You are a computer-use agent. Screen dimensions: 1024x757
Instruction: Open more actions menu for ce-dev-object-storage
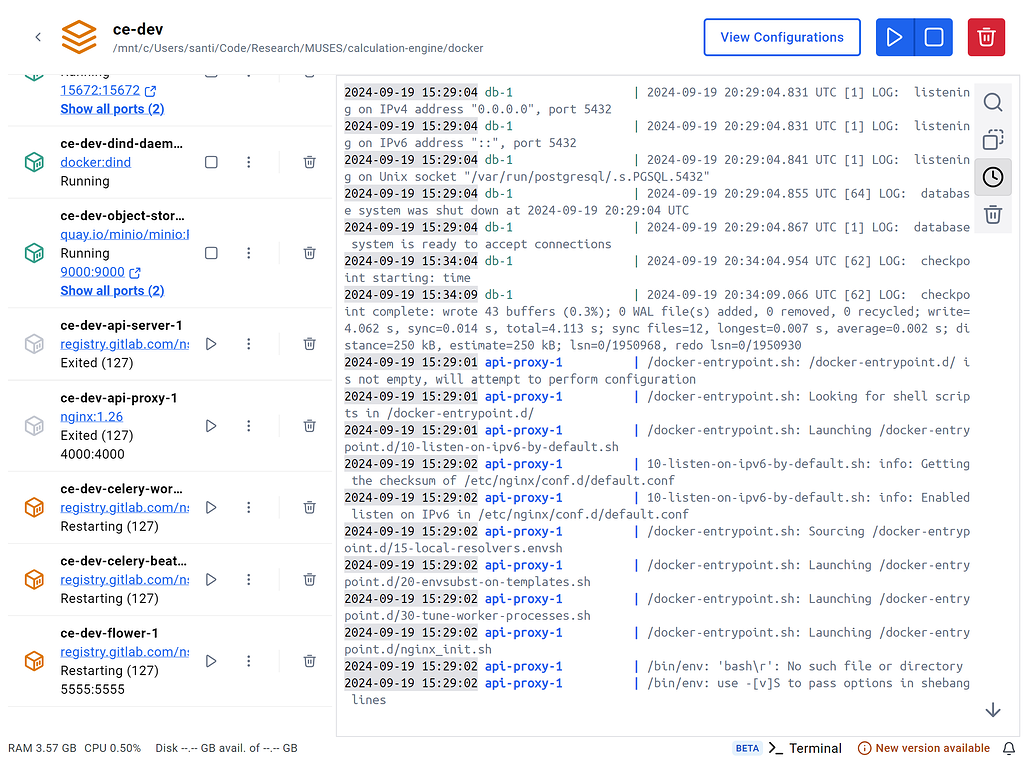click(x=249, y=253)
